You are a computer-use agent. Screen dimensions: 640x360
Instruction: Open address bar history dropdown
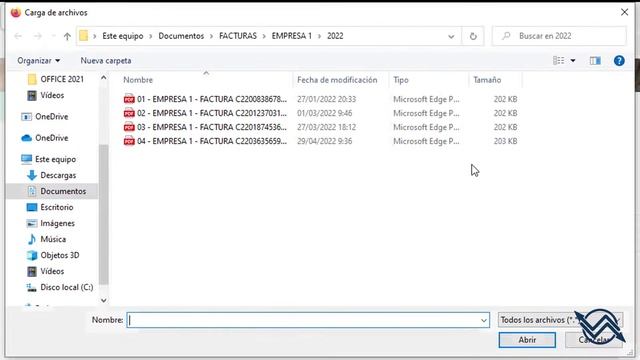pyautogui.click(x=451, y=36)
